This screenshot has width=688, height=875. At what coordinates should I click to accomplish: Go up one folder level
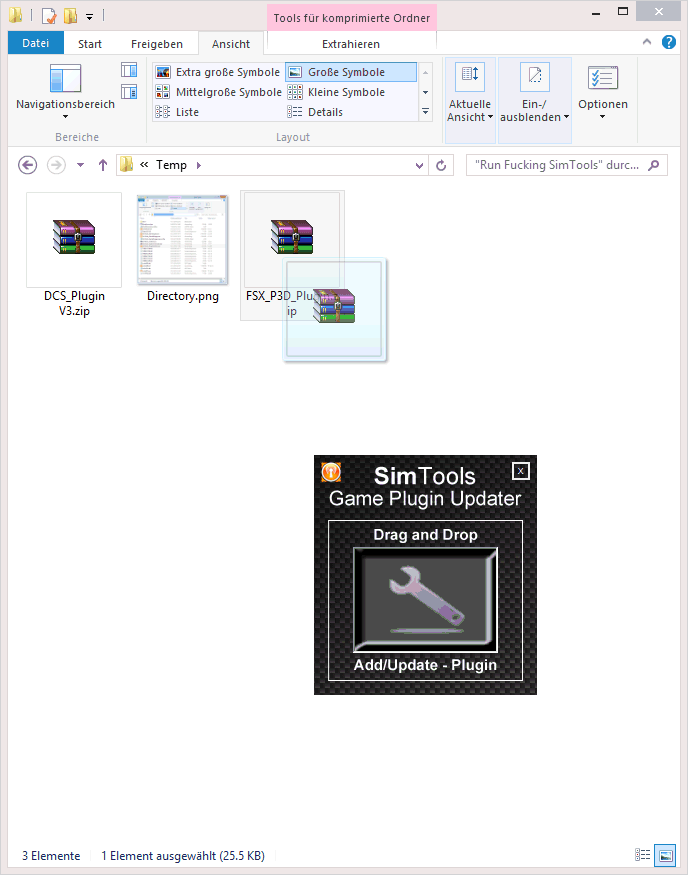click(x=103, y=165)
